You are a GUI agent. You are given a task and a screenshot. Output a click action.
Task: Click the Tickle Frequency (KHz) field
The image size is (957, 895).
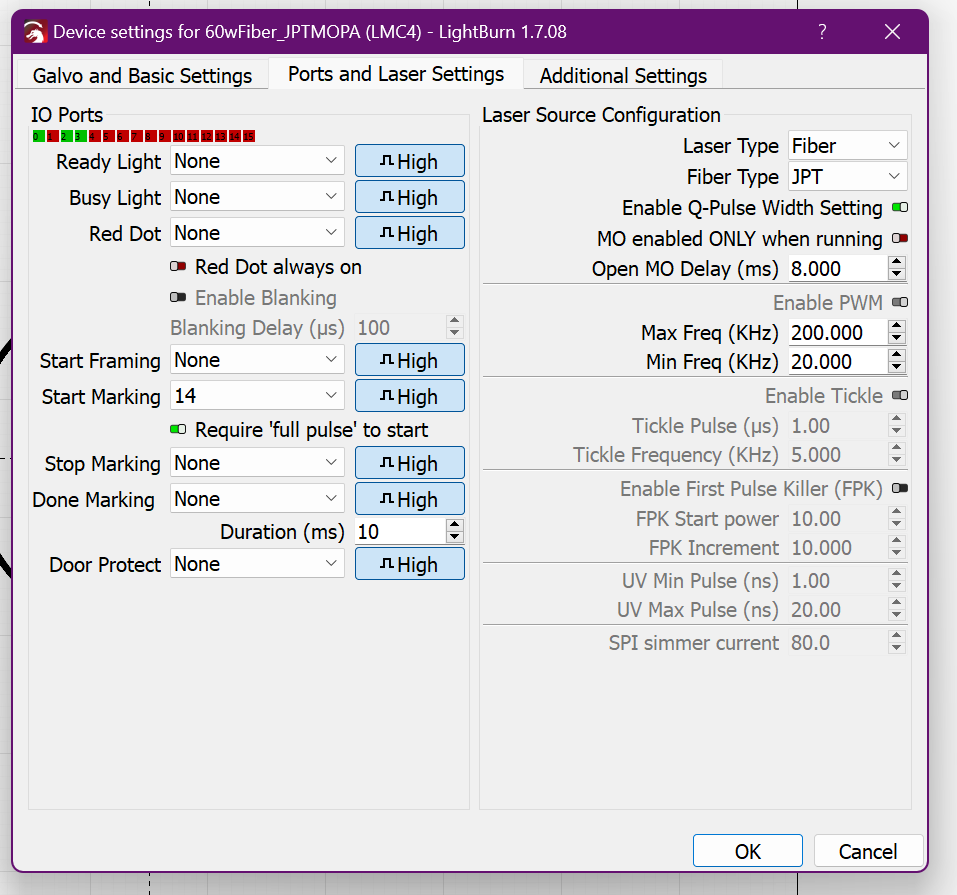(839, 455)
